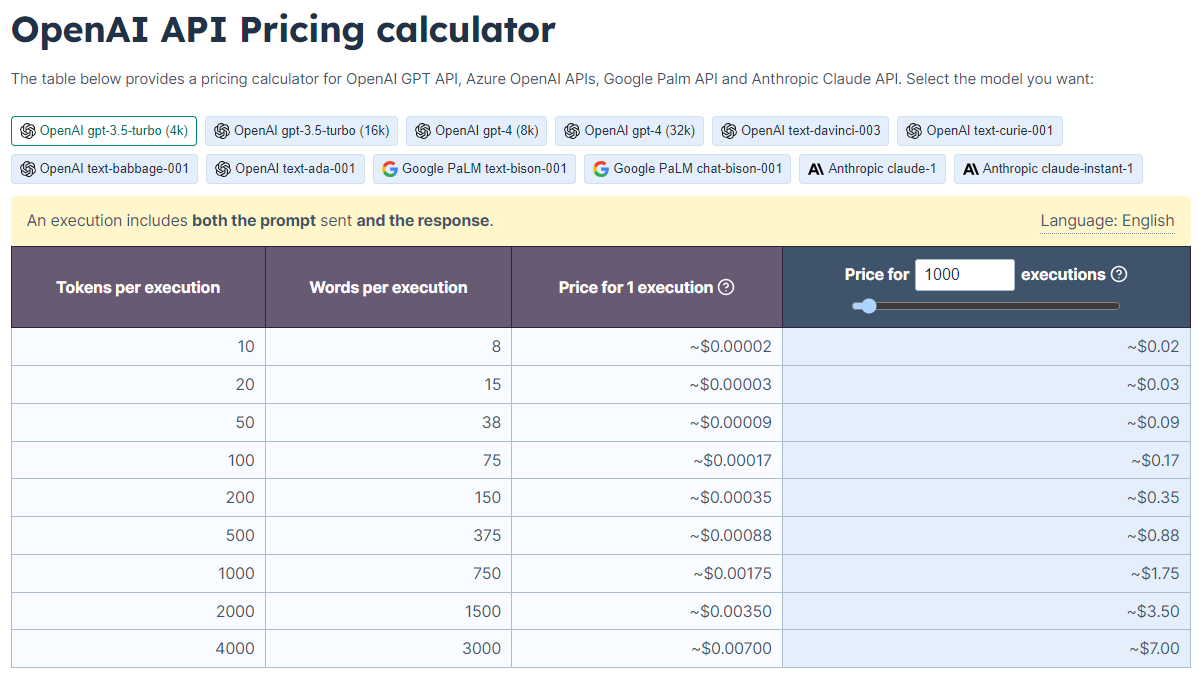This screenshot has width=1199, height=676.
Task: Click the Price for 1 execution header text
Action: click(x=635, y=288)
